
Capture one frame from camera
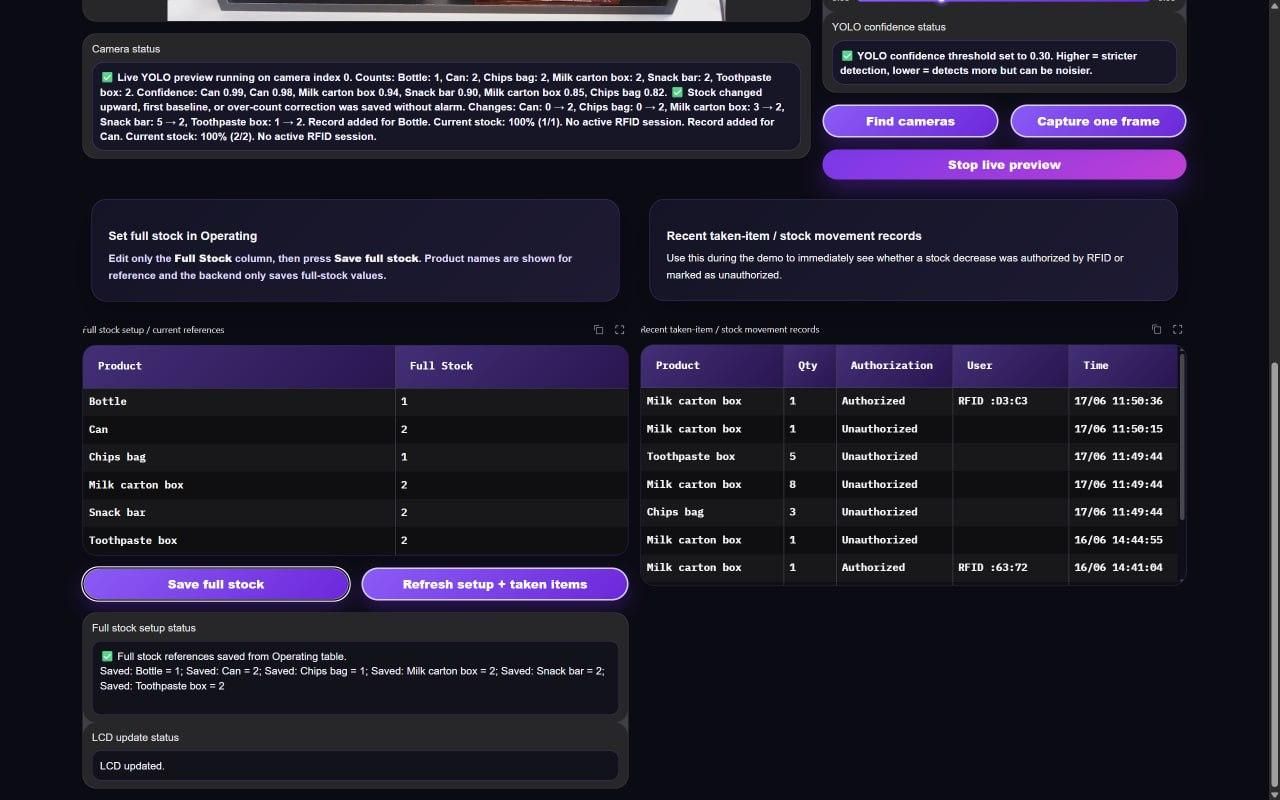[1098, 121]
